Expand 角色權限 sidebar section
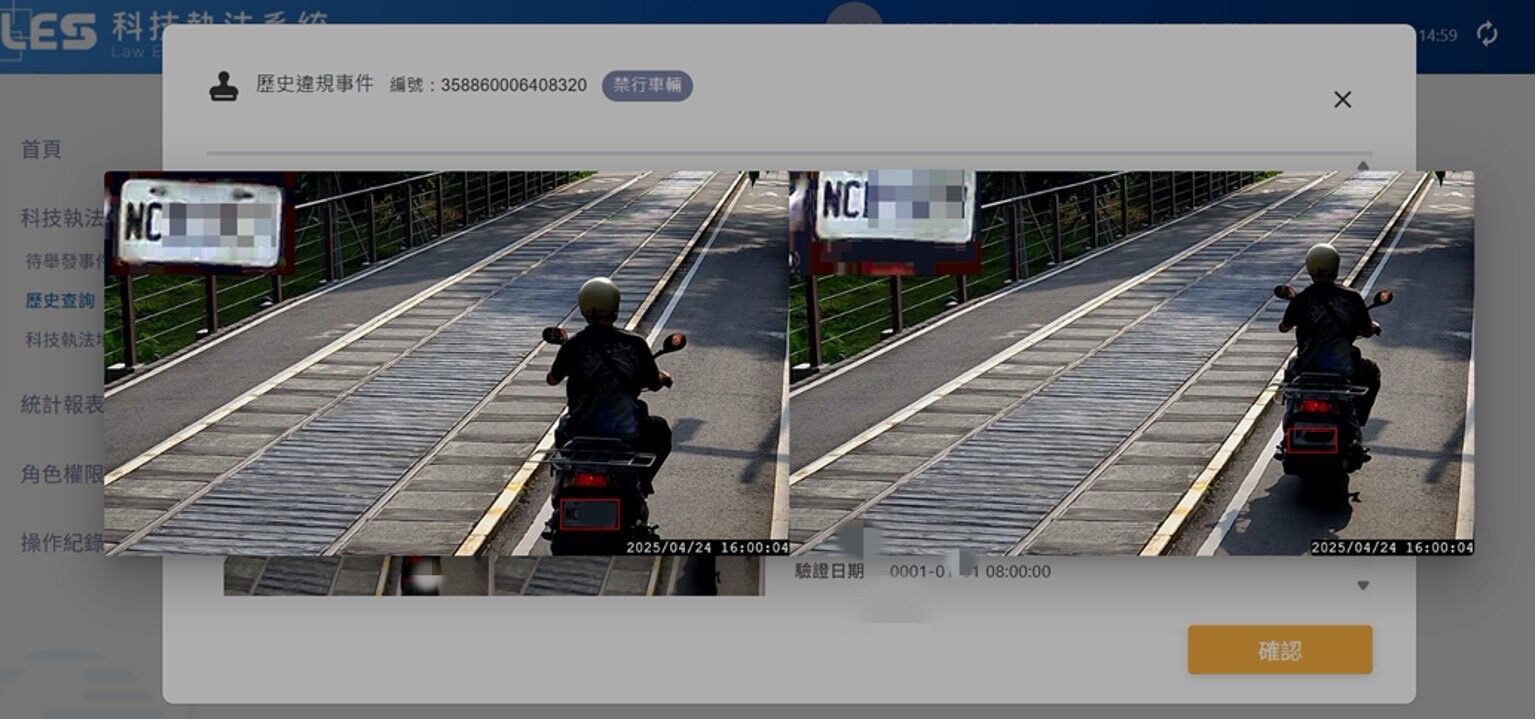The image size is (1536, 720). 61,474
